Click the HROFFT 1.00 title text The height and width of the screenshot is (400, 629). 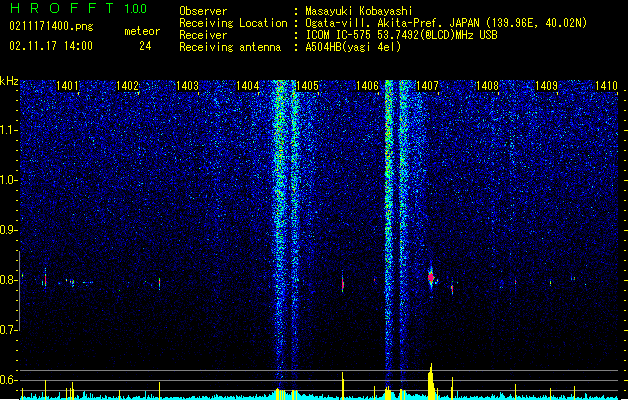pos(79,8)
